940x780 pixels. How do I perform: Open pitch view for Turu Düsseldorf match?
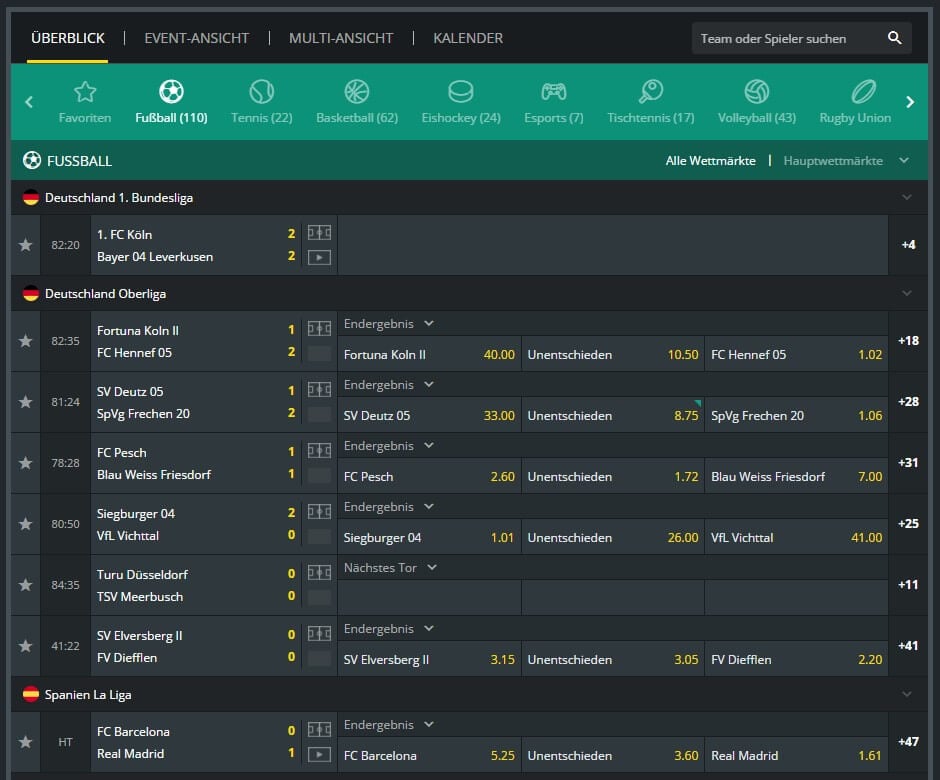point(319,573)
